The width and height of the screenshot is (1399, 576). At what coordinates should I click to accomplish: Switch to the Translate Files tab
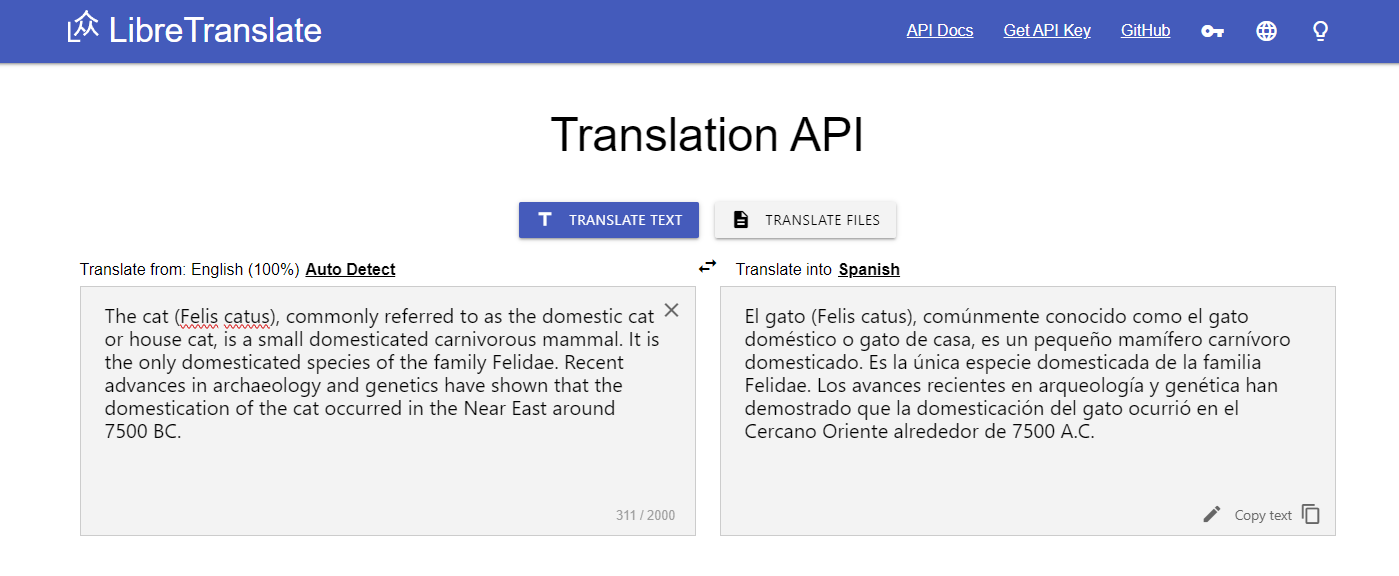coord(805,219)
